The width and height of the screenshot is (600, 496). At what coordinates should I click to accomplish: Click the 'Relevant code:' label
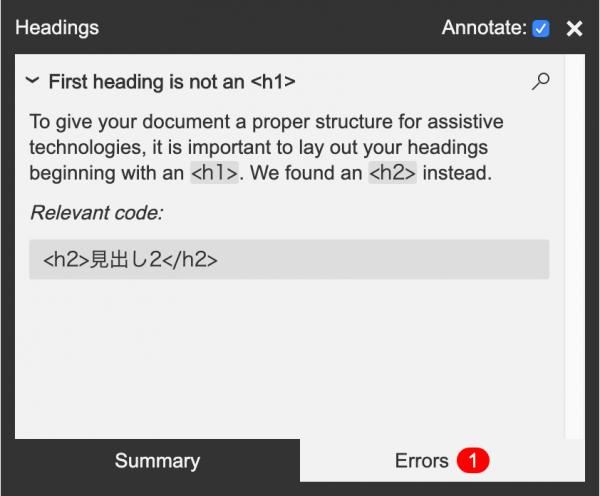[96, 213]
